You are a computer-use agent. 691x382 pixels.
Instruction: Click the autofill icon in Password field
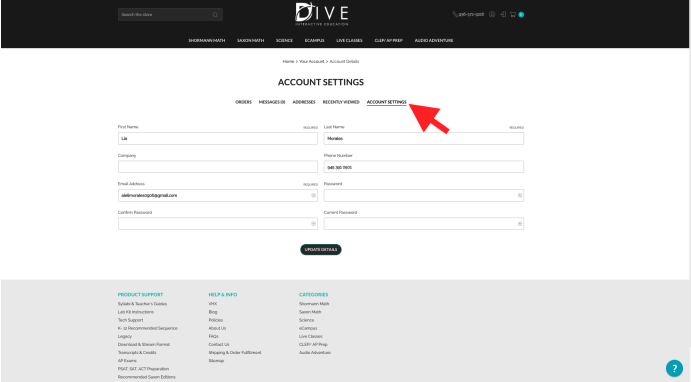point(520,195)
